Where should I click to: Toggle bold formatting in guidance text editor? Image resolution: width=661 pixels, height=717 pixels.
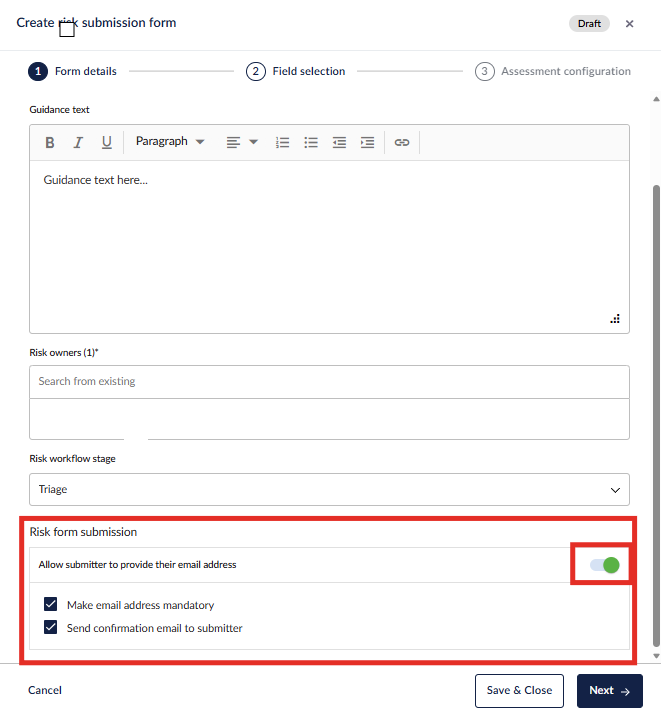(50, 143)
